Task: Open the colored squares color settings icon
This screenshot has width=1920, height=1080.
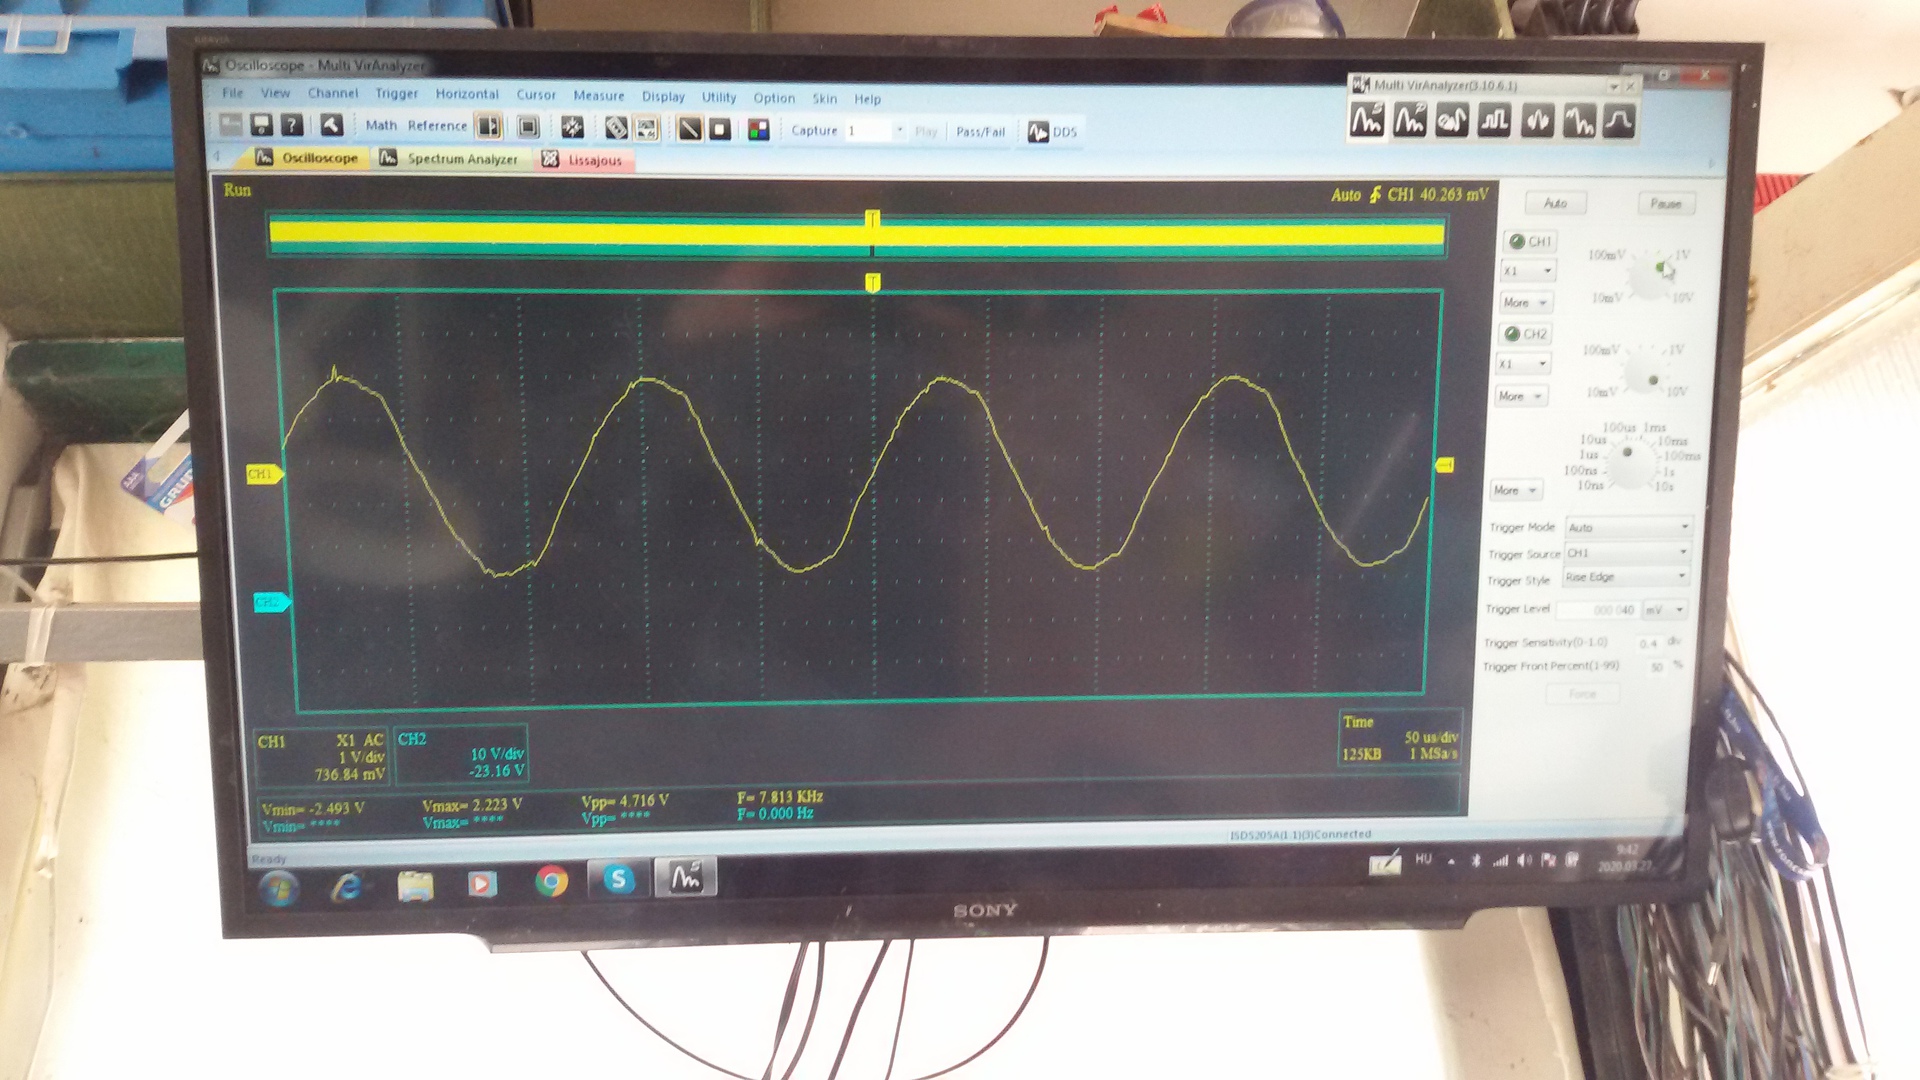Action: [758, 130]
